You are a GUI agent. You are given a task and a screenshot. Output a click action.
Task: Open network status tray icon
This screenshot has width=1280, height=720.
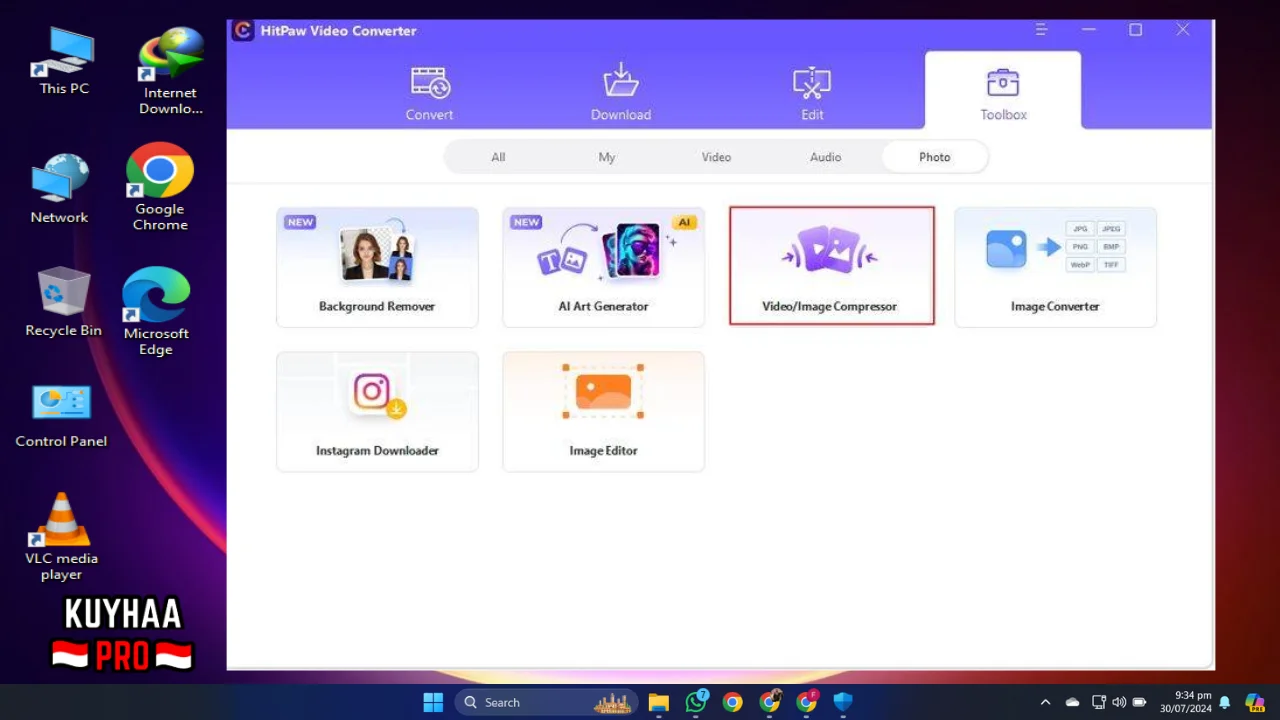[1099, 702]
